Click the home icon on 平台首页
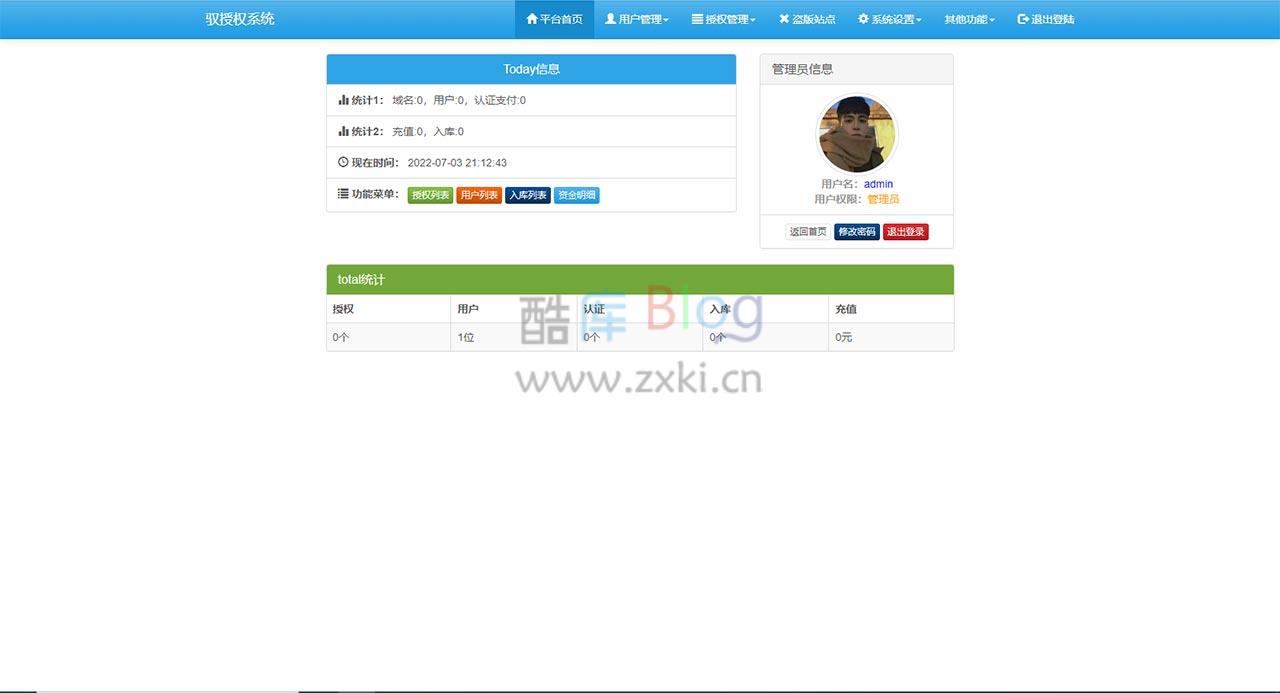The height and width of the screenshot is (693, 1280). click(532, 18)
